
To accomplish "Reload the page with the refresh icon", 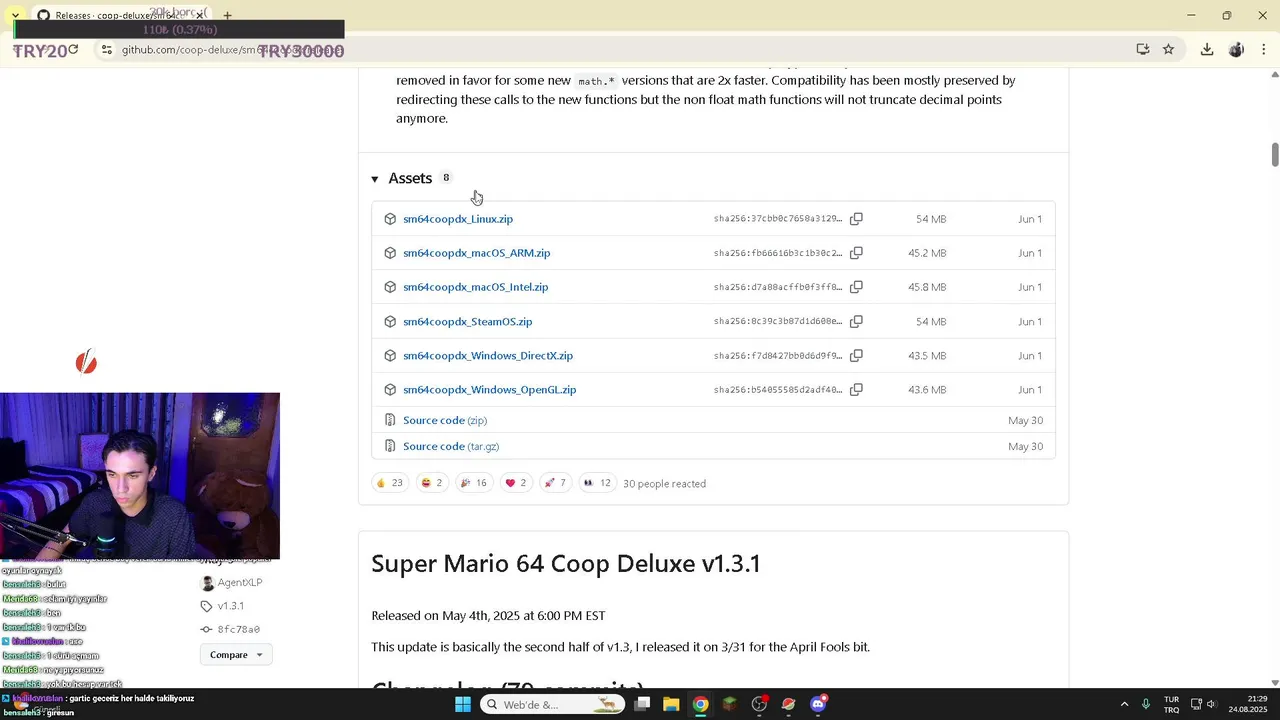I will (x=73, y=49).
